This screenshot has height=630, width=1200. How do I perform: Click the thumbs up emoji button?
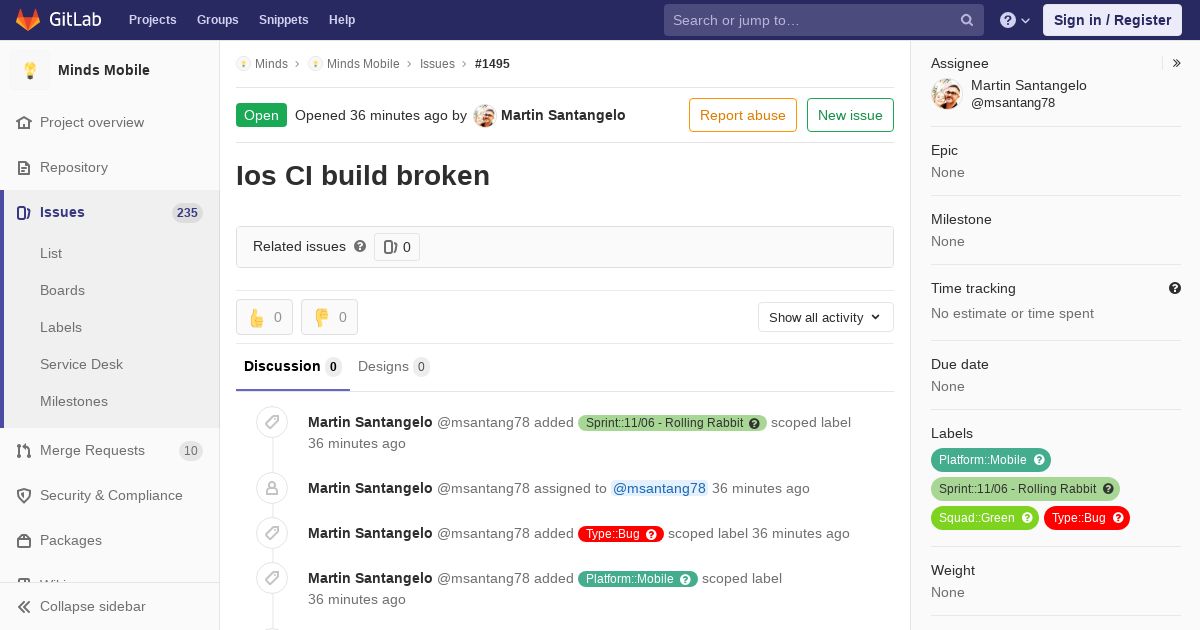tap(264, 317)
